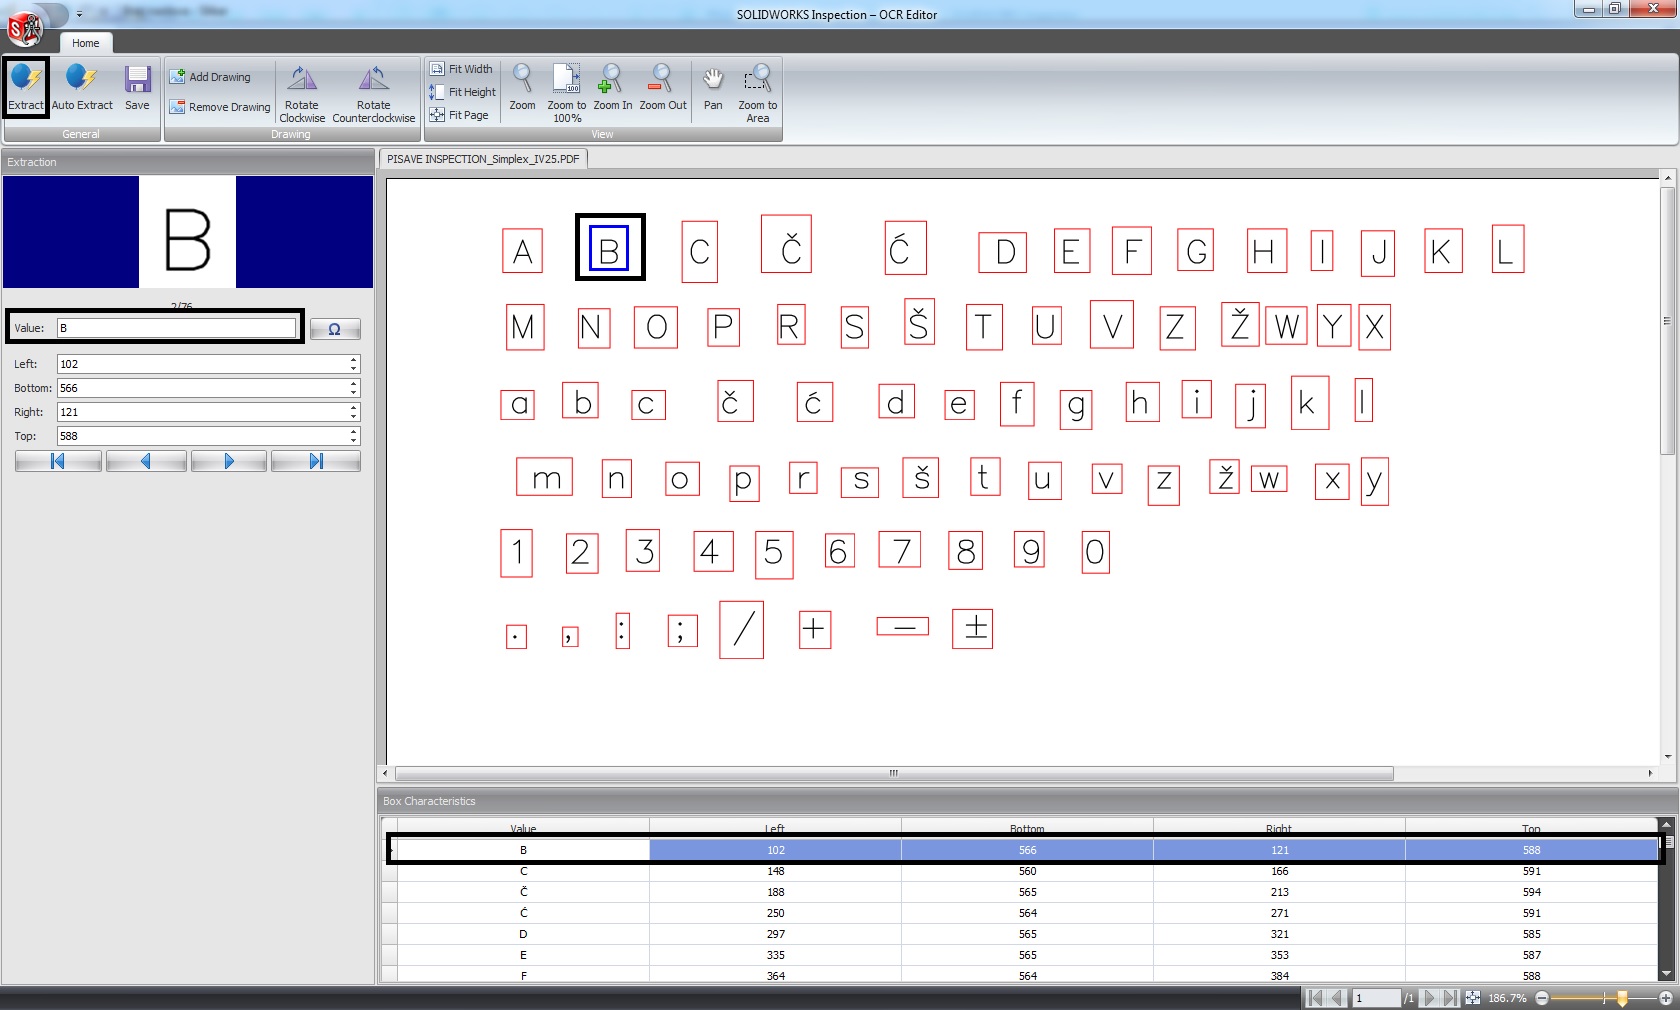Rotate the drawing clockwise
Viewport: 1680px width, 1010px height.
pyautogui.click(x=302, y=90)
